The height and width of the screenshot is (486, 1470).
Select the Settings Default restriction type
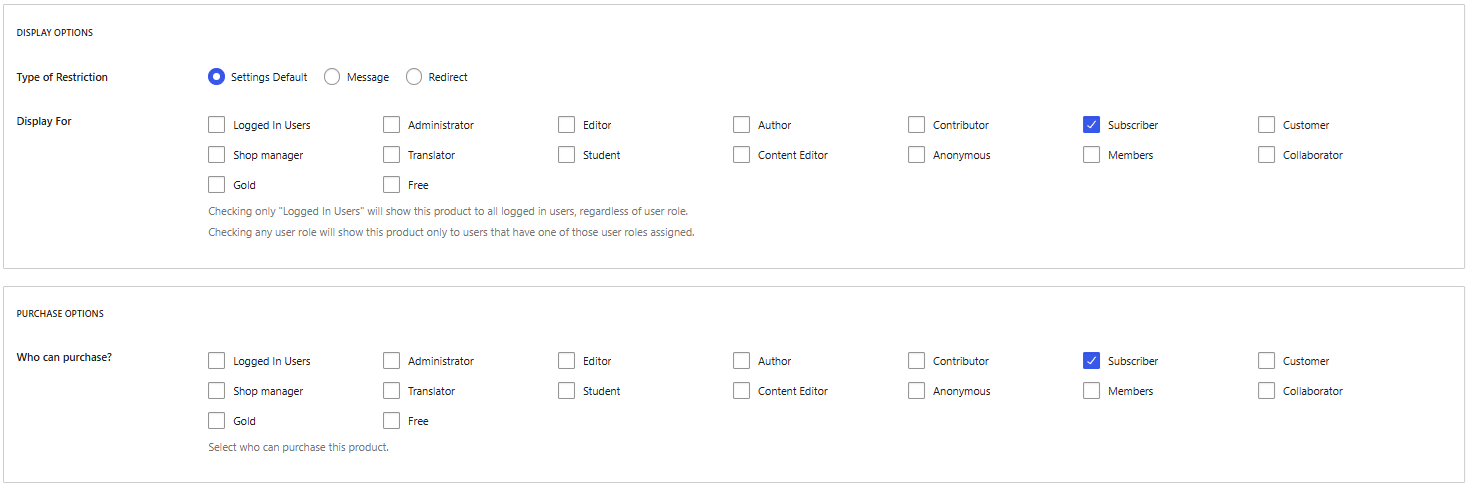[216, 77]
